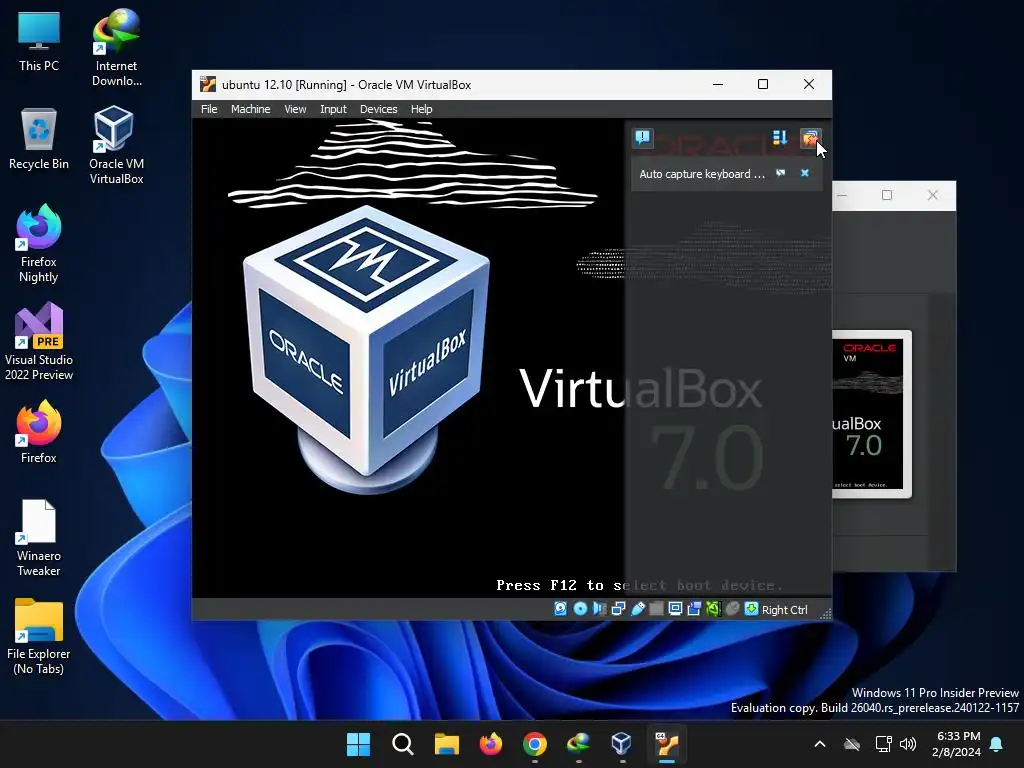Image resolution: width=1024 pixels, height=768 pixels.
Task: Switch to VirtualBox Manager on the taskbar
Action: (622, 744)
